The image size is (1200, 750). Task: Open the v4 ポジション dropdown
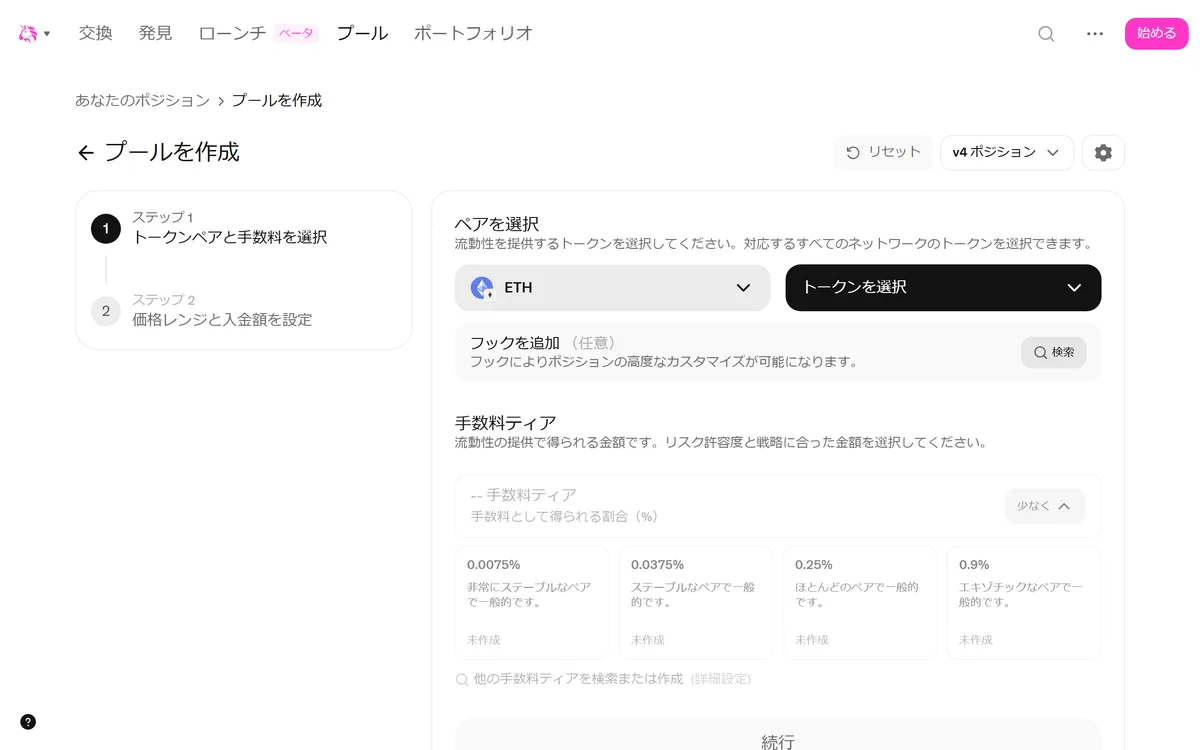[x=1006, y=152]
